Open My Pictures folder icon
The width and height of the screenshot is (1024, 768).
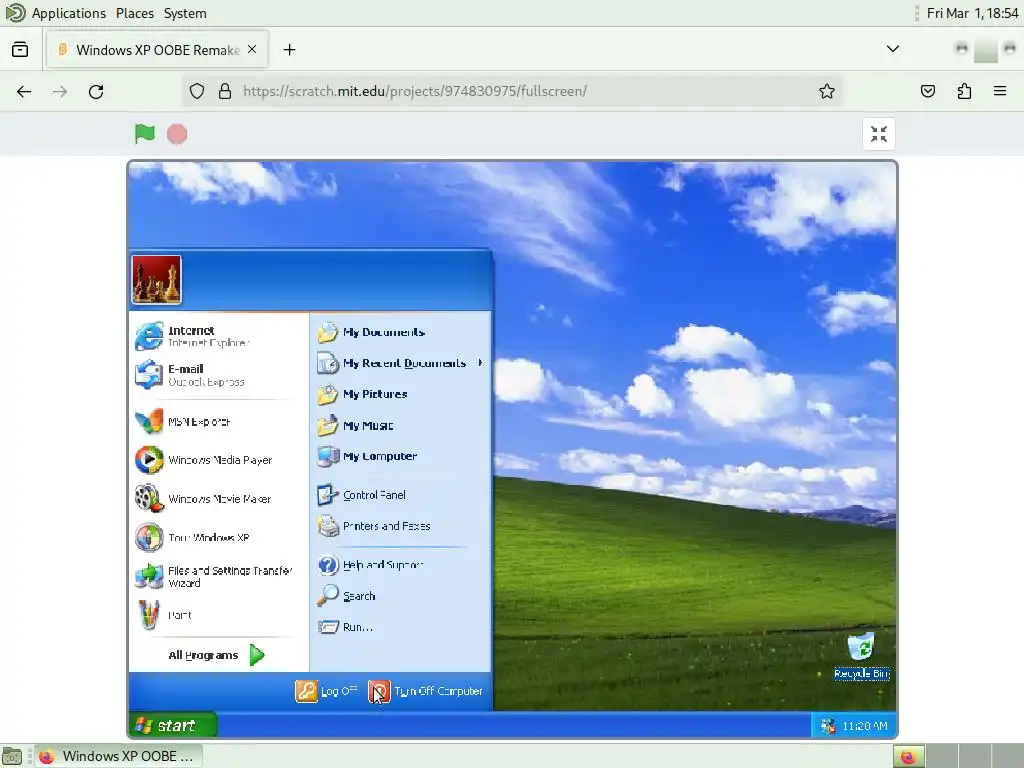(x=328, y=394)
